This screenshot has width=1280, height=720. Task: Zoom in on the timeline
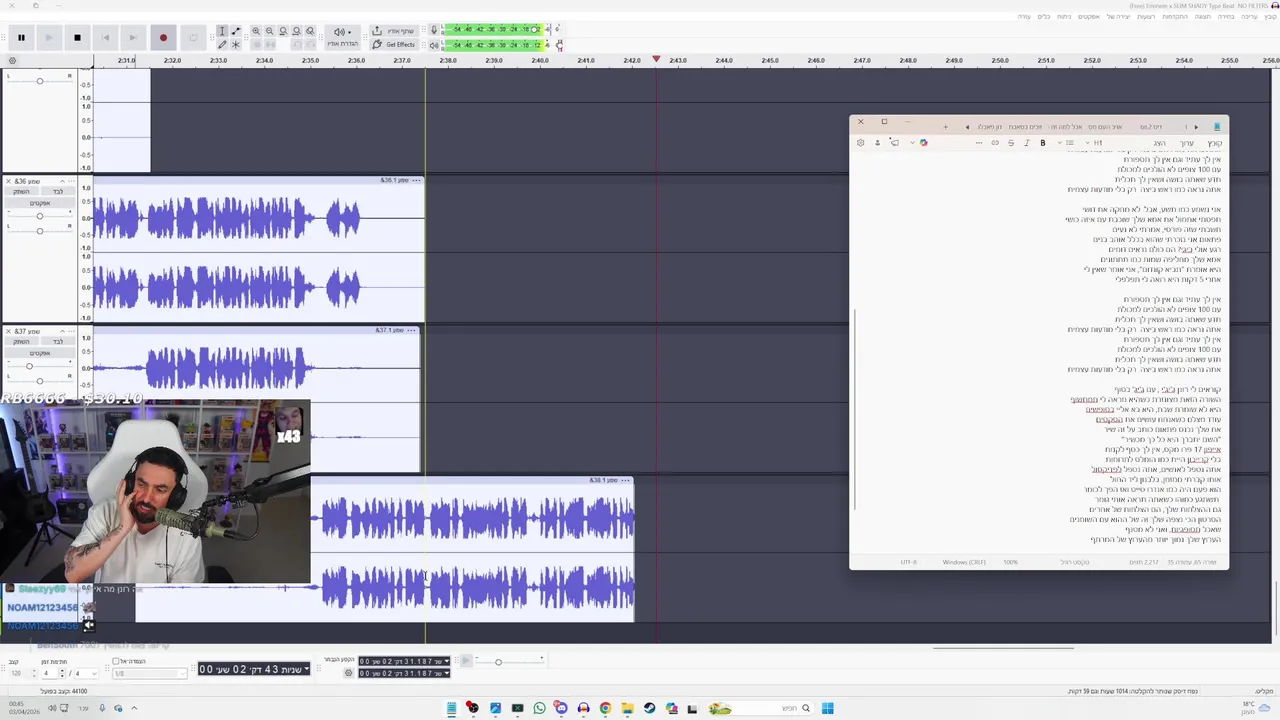coord(256,31)
